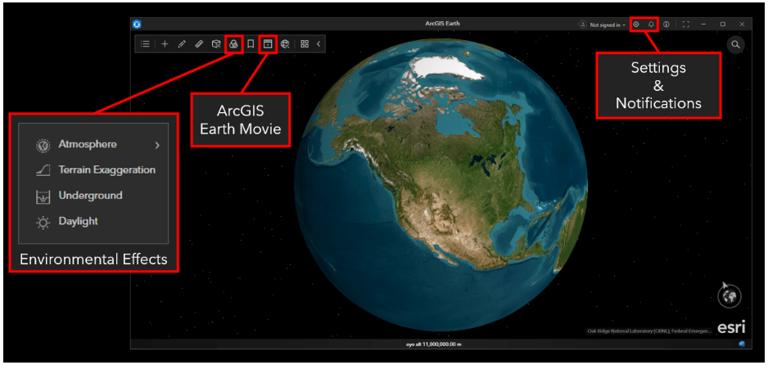768x365 pixels.
Task: Click the Add Data plus icon
Action: [x=165, y=44]
